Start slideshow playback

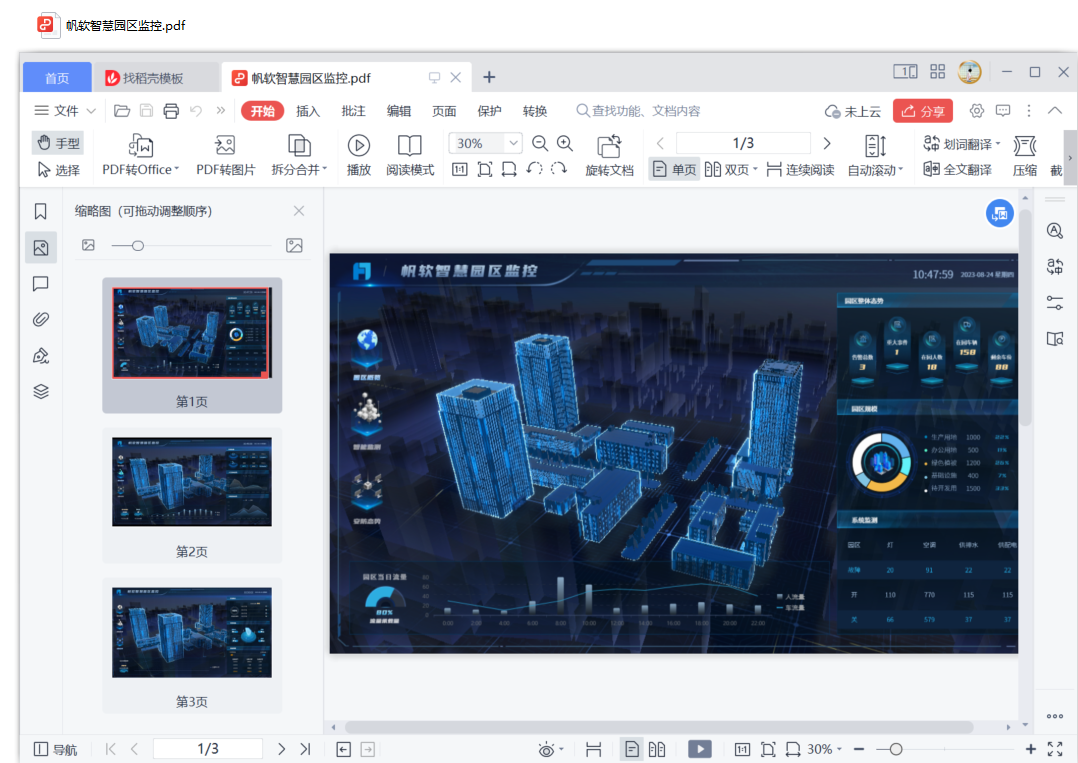click(358, 155)
